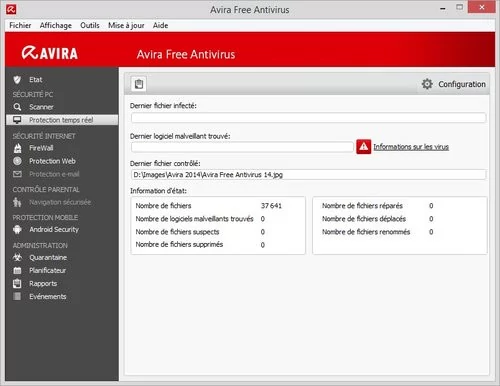Click the report clipboard toolbar button
The width and height of the screenshot is (500, 386).
pos(139,84)
